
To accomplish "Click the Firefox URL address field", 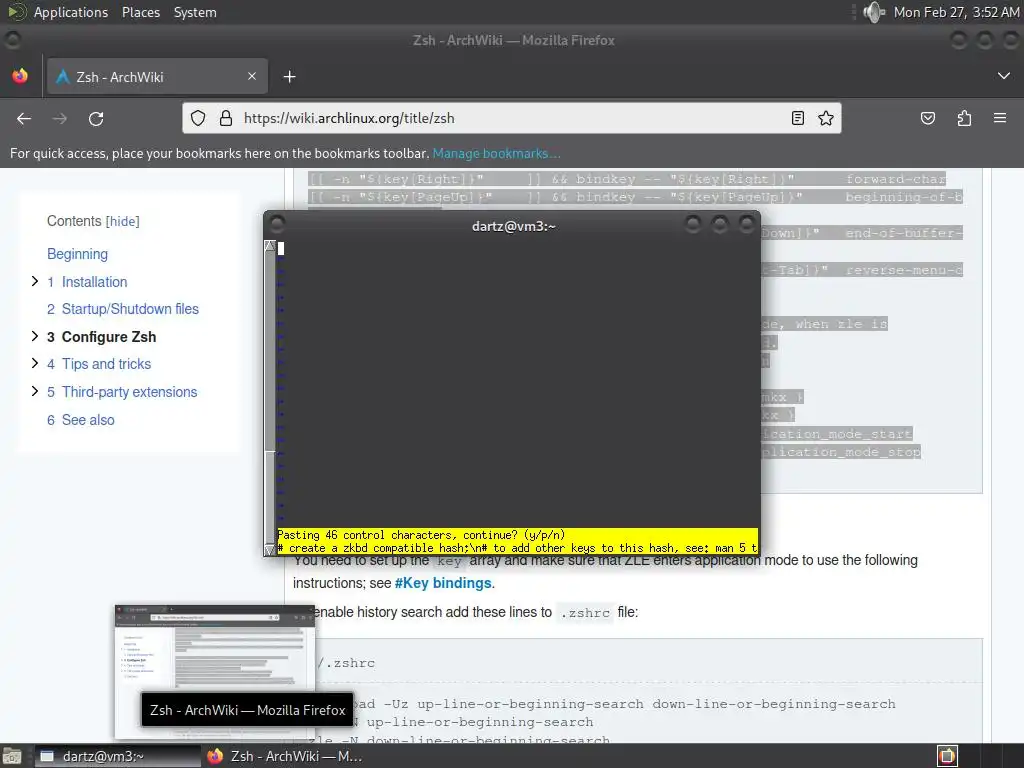I will pyautogui.click(x=513, y=118).
